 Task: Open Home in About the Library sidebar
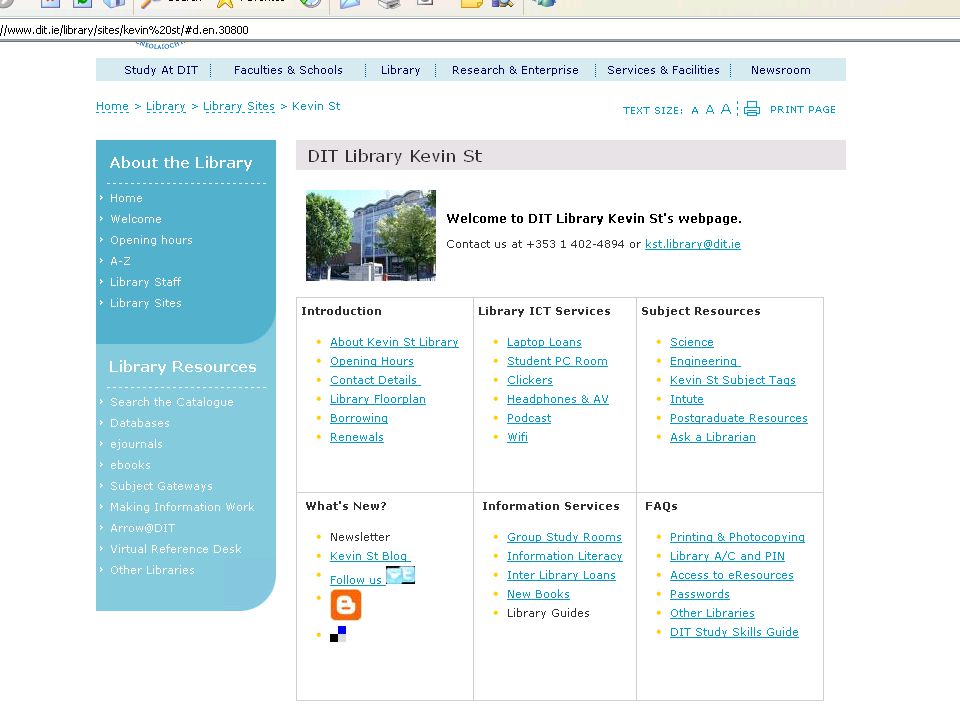coord(126,198)
